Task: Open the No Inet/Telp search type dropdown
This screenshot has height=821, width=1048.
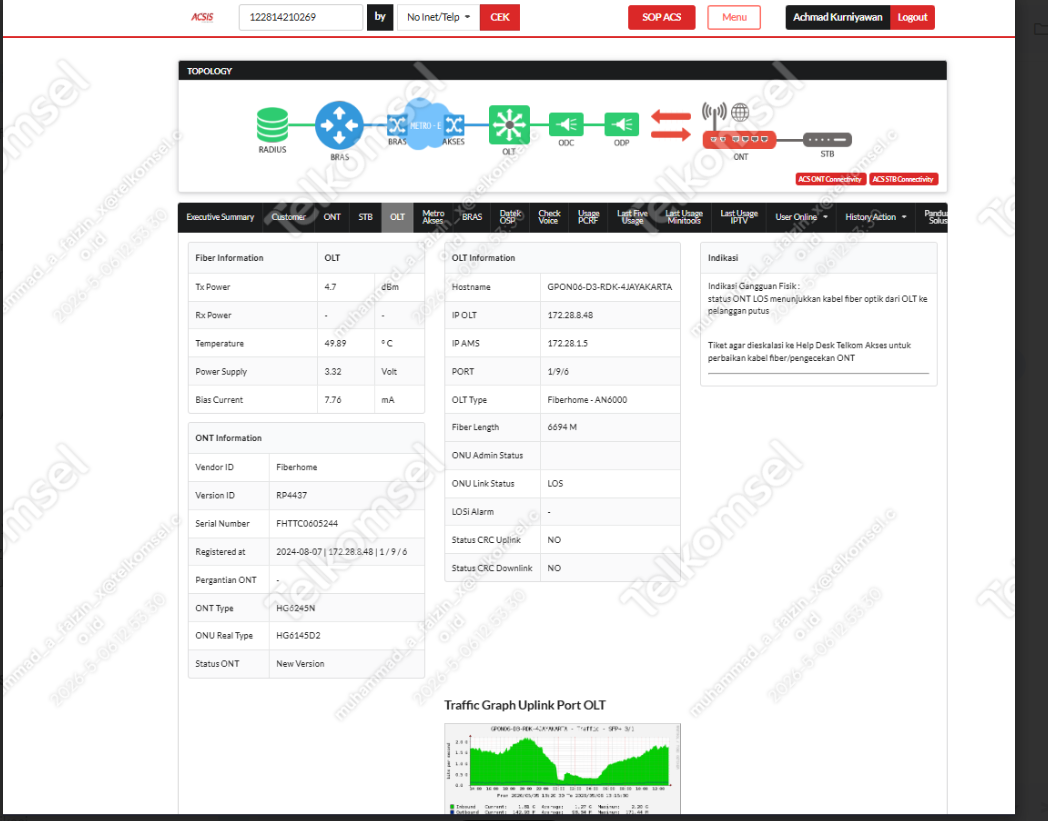Action: tap(438, 17)
